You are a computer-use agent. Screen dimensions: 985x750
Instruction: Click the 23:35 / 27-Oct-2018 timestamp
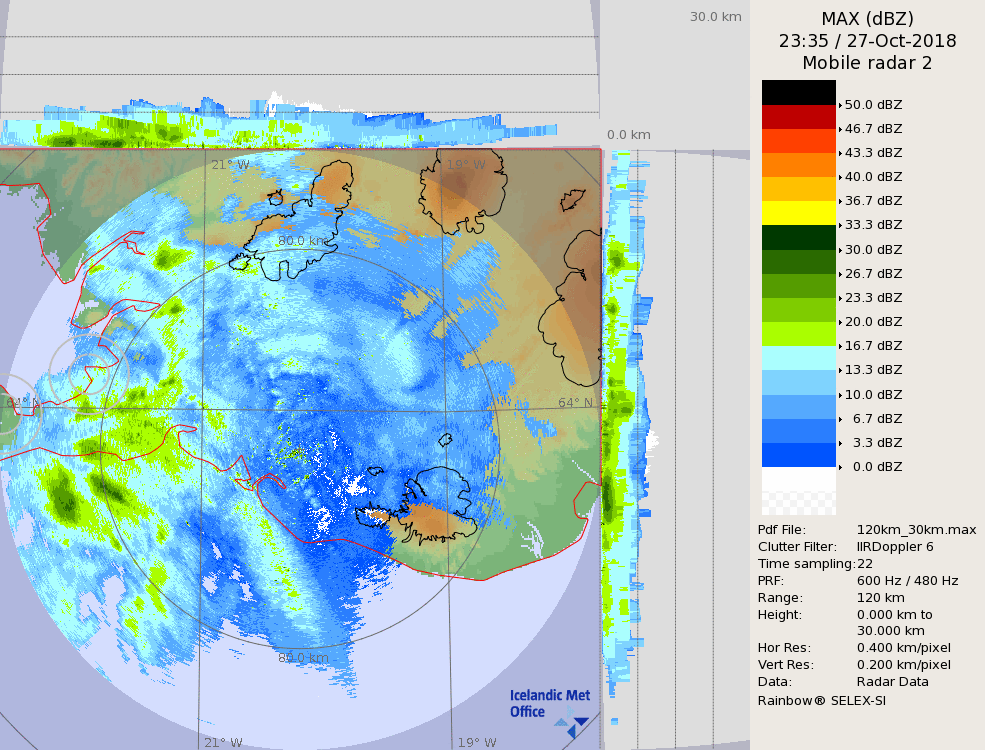tap(867, 41)
